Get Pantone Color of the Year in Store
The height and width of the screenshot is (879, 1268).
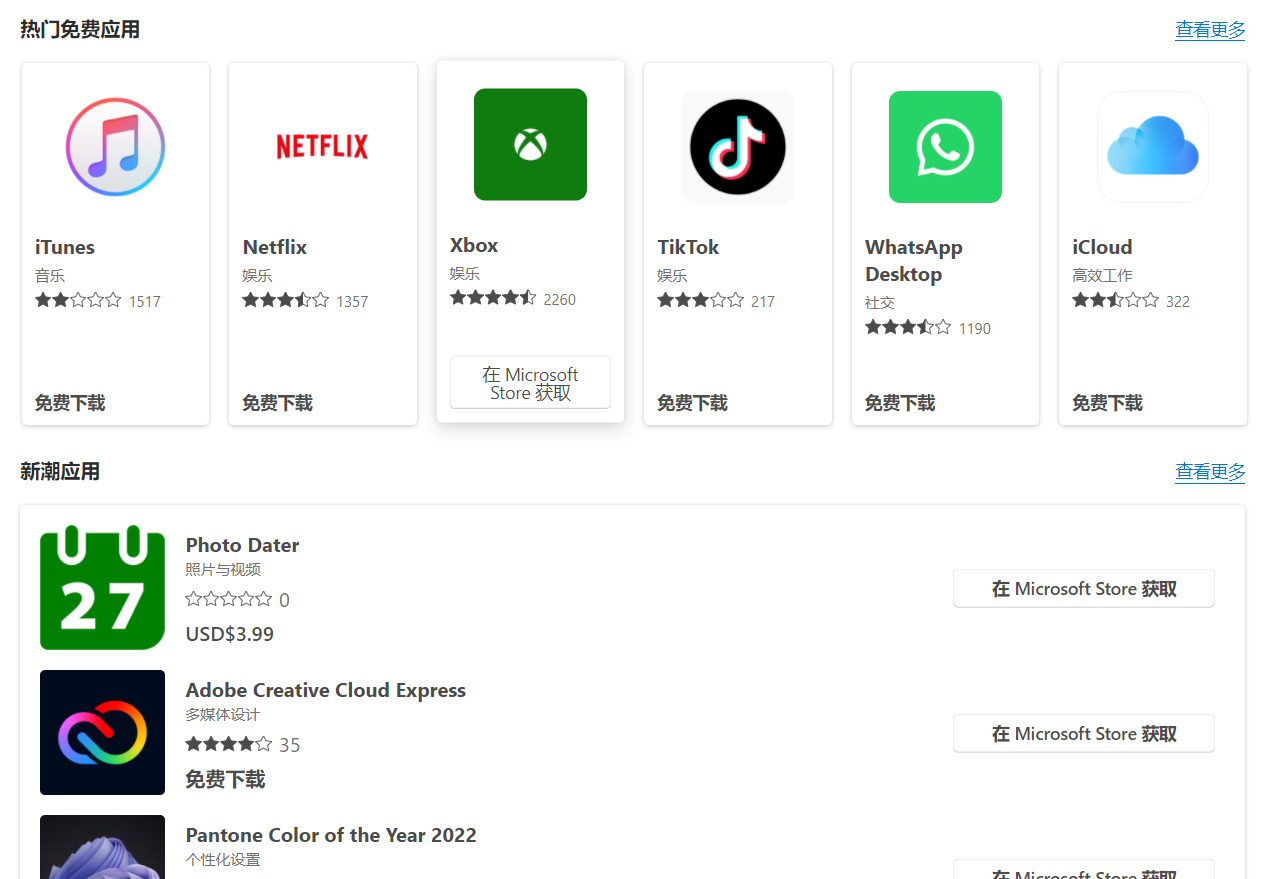(x=1084, y=869)
